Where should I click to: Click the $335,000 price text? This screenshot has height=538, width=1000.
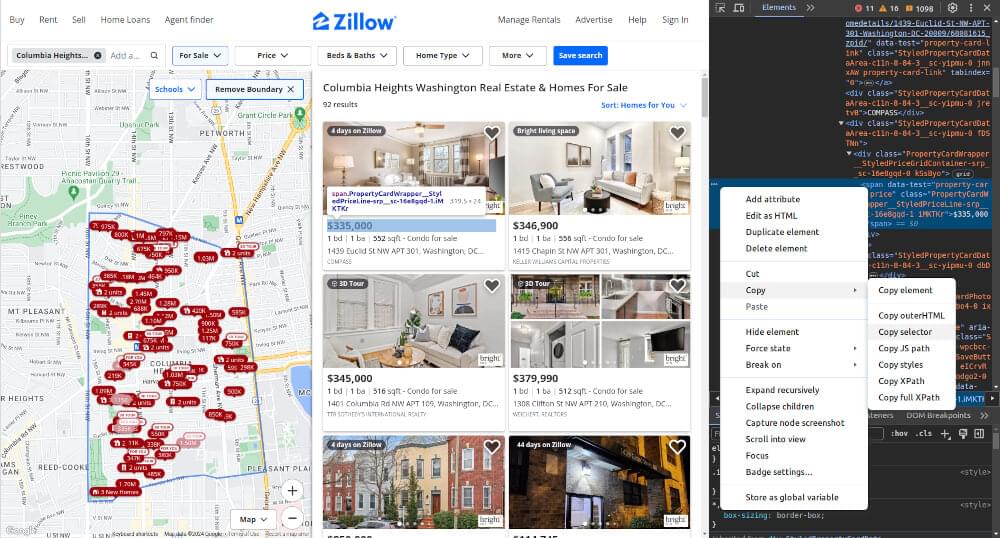pyautogui.click(x=349, y=226)
